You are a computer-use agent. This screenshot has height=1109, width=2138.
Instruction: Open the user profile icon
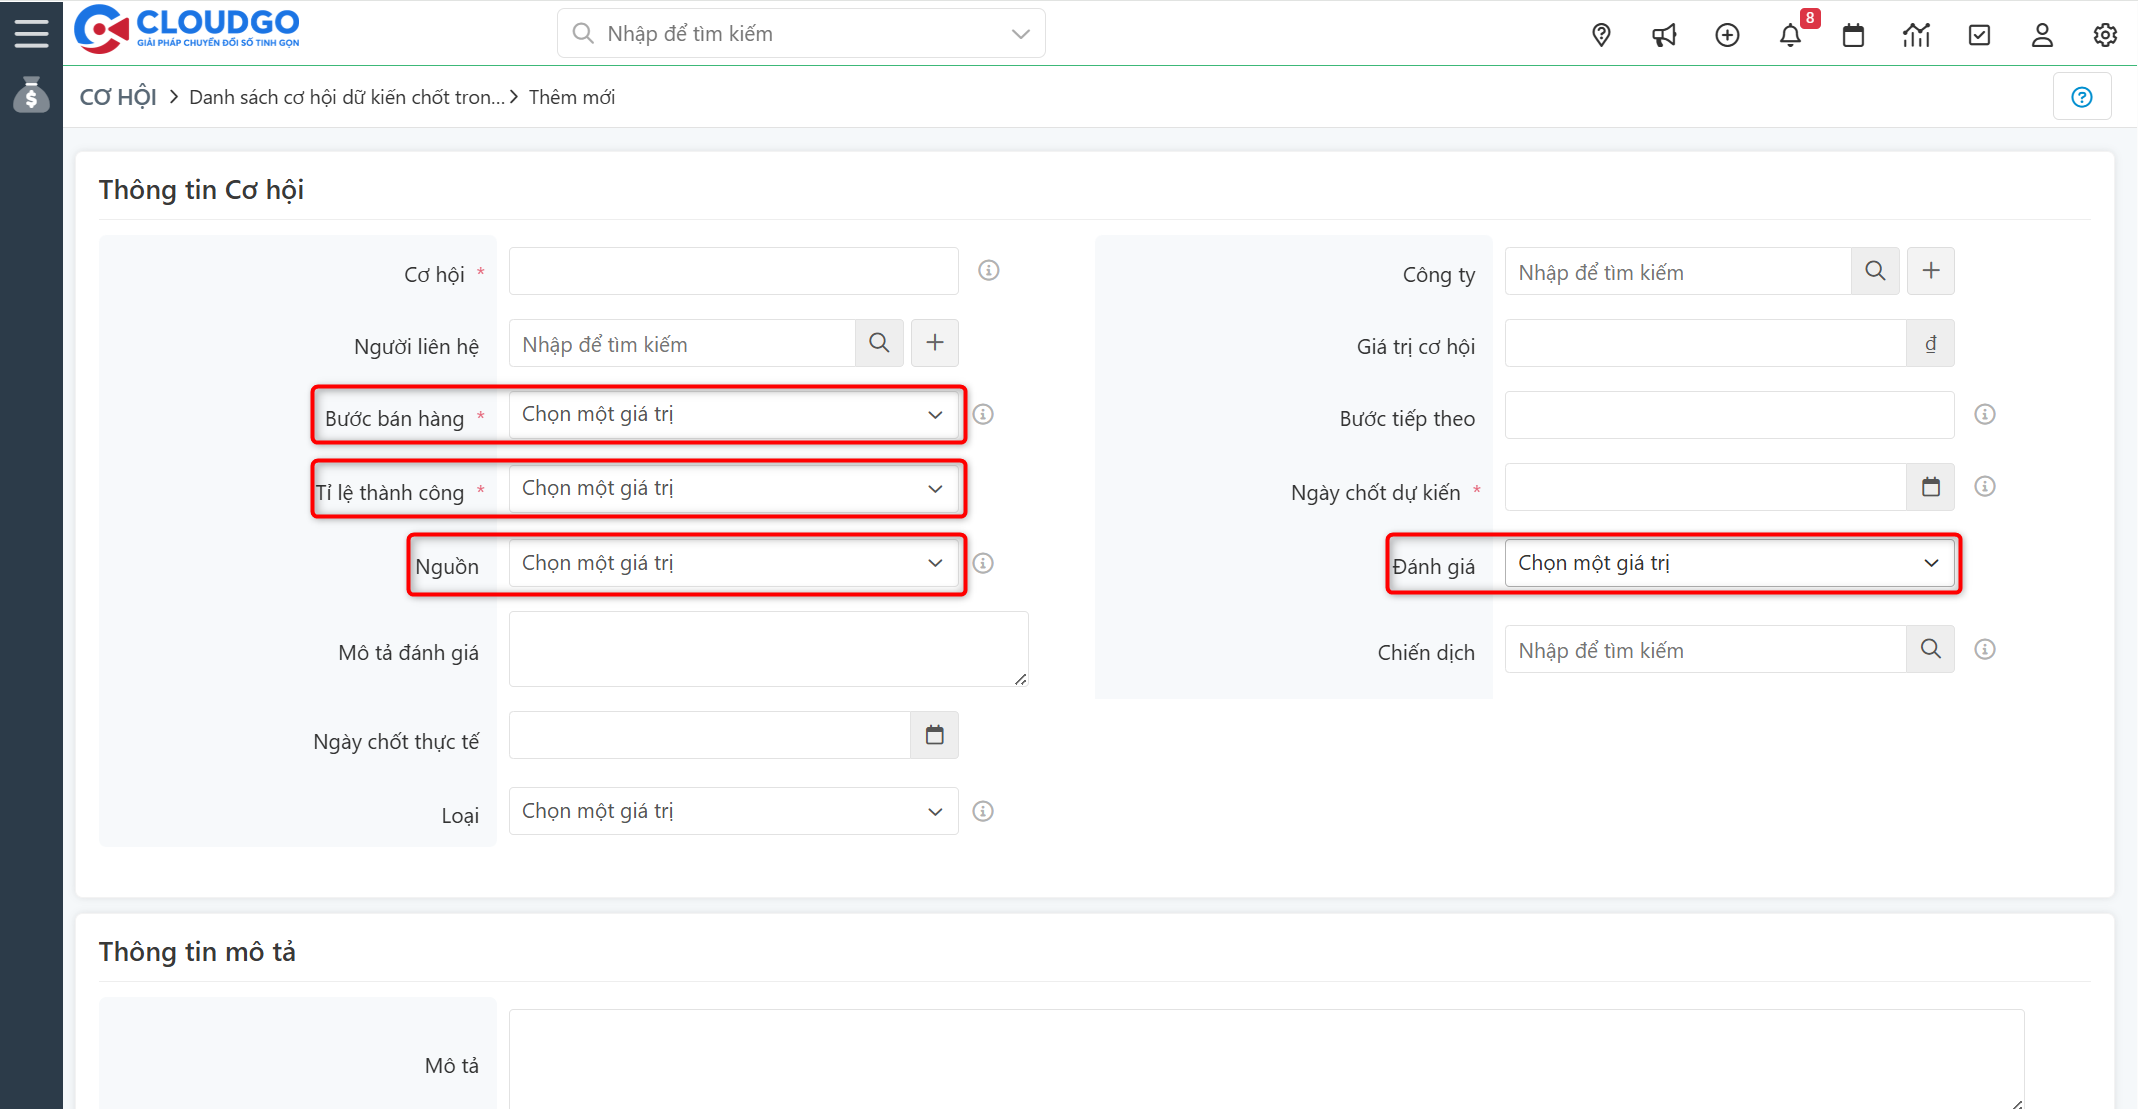2042,35
